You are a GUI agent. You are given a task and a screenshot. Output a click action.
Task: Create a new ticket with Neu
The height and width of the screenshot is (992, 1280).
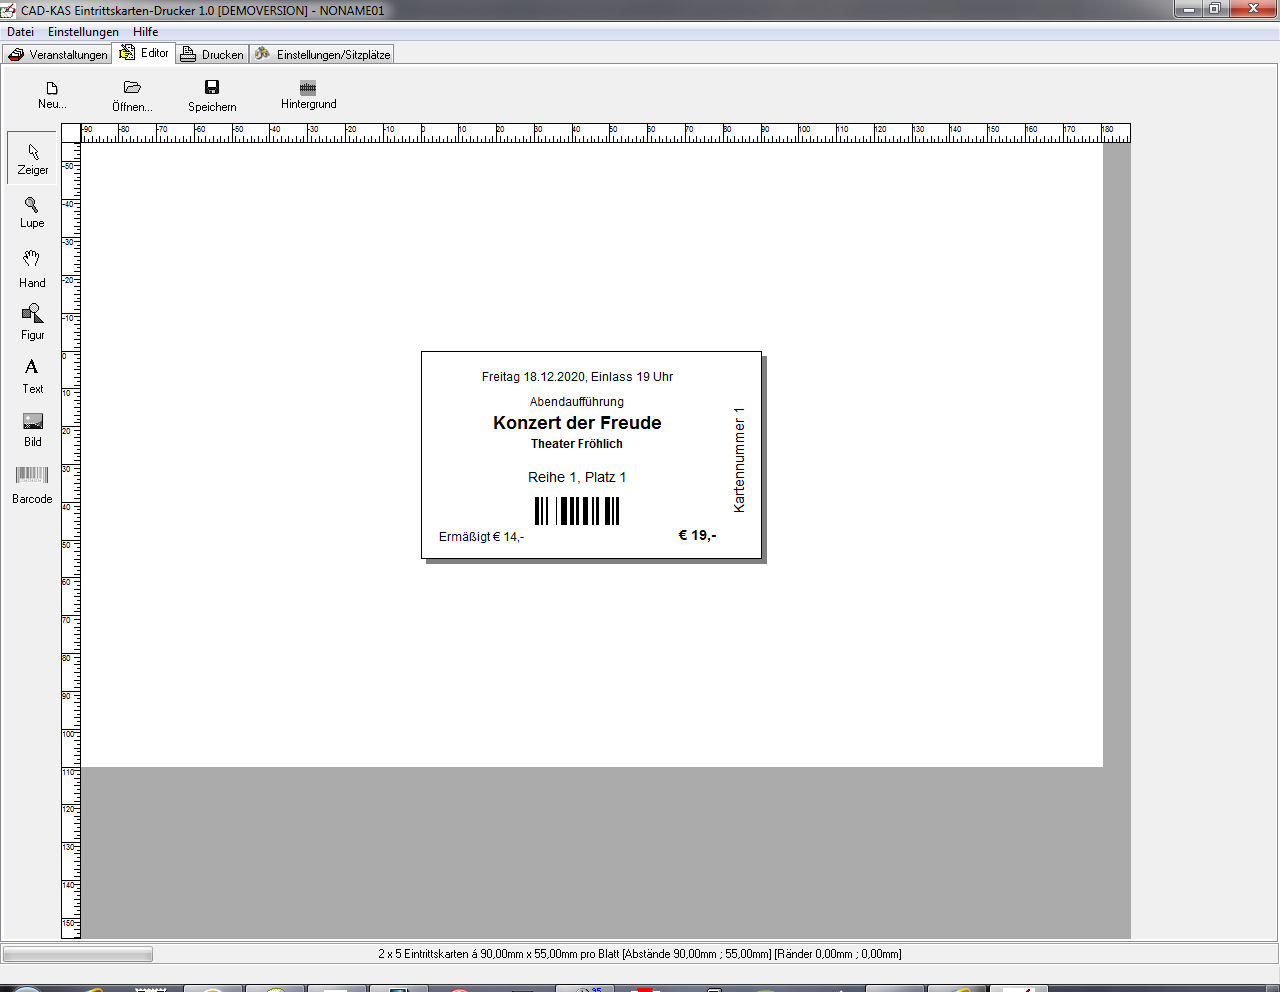(x=52, y=95)
